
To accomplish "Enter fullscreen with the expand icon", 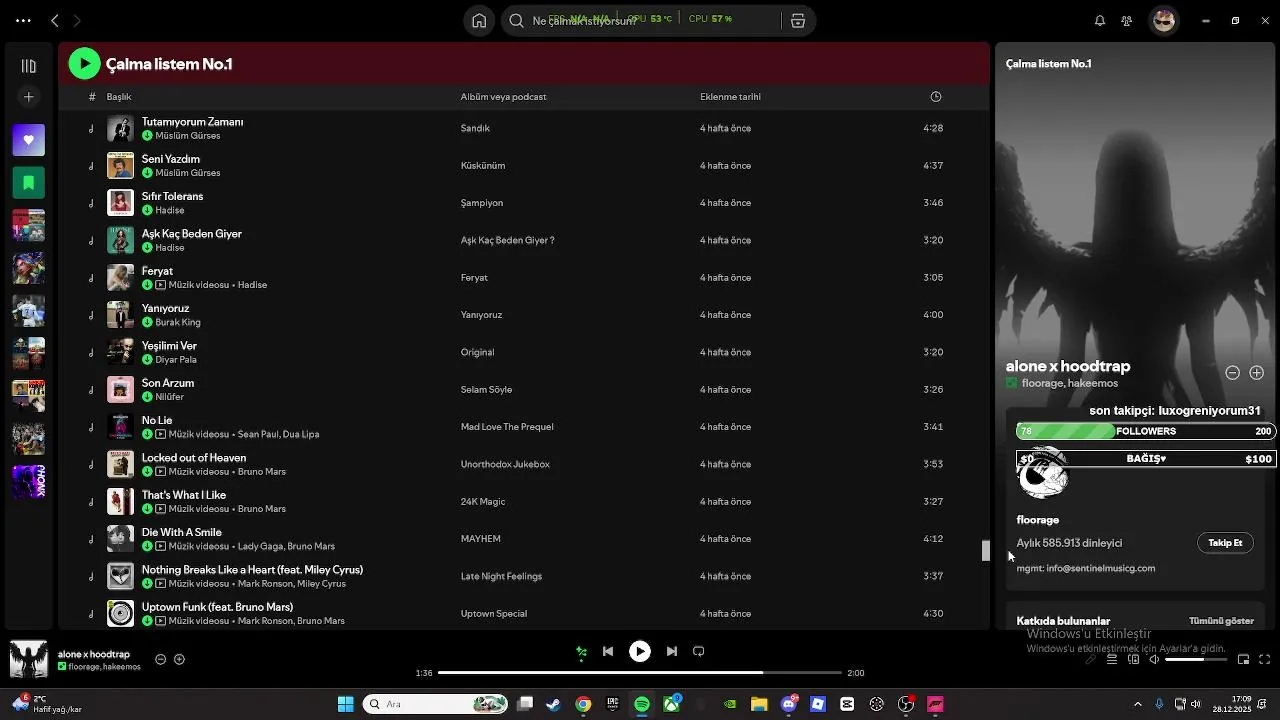I will coord(1264,660).
